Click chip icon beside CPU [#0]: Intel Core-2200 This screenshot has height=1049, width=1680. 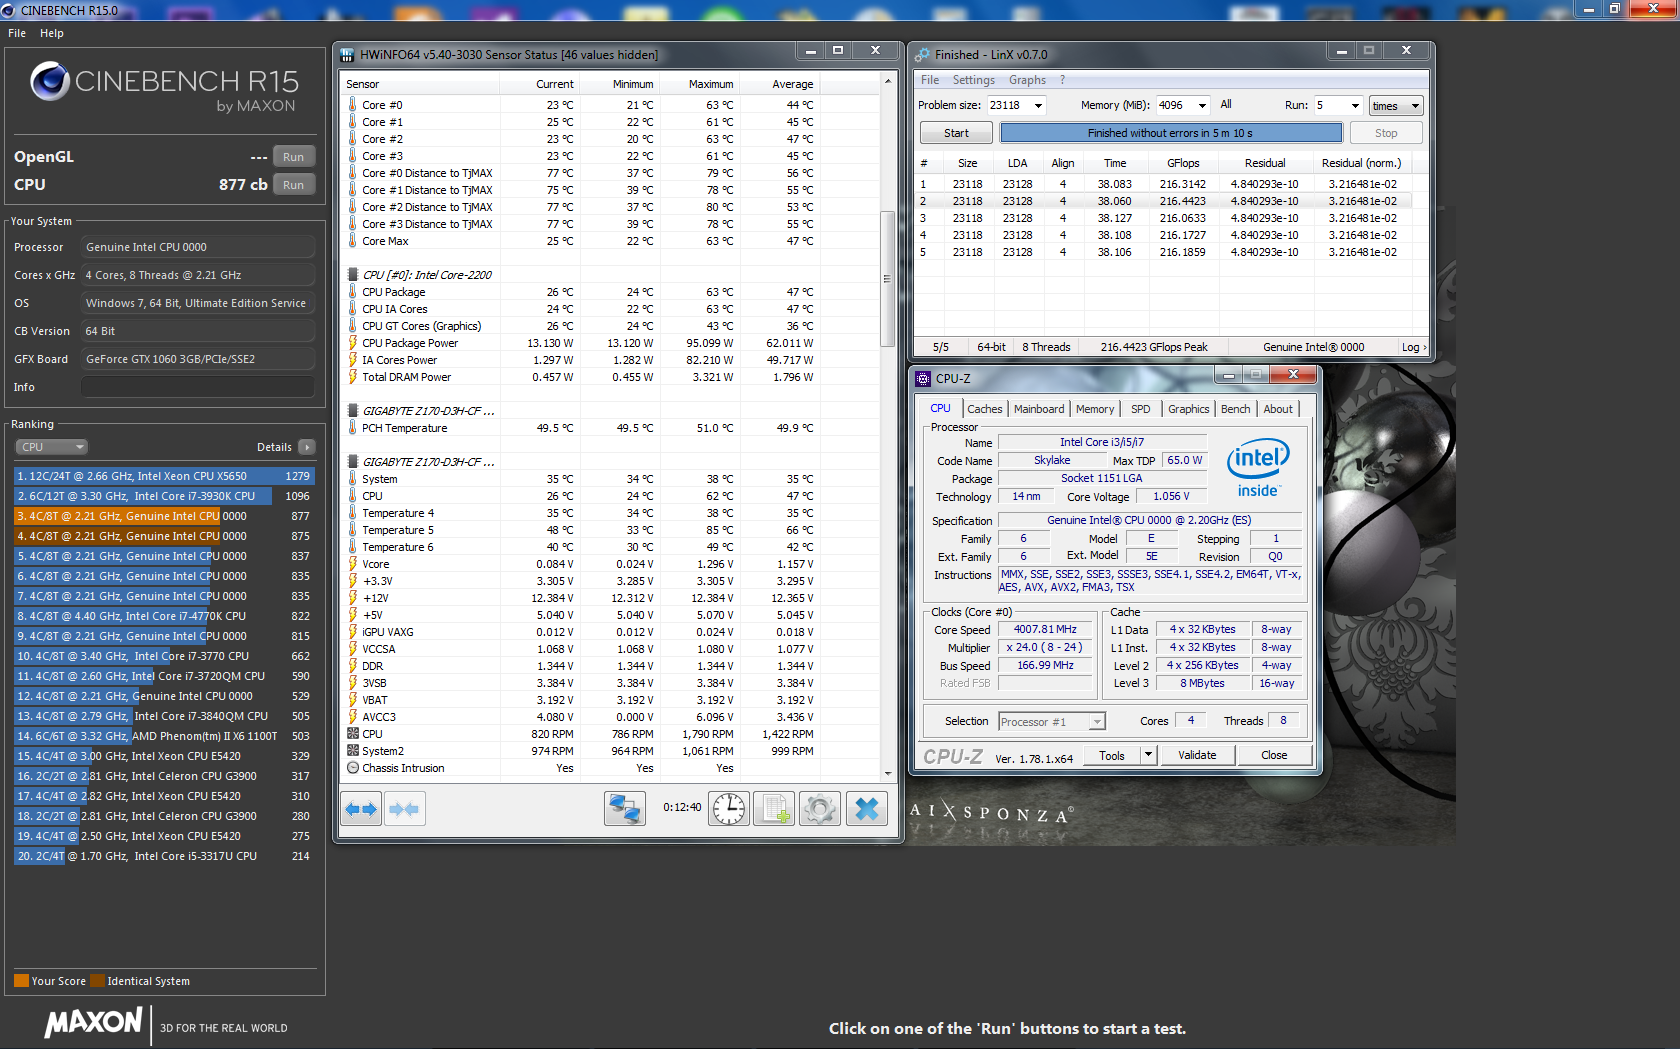pyautogui.click(x=353, y=275)
